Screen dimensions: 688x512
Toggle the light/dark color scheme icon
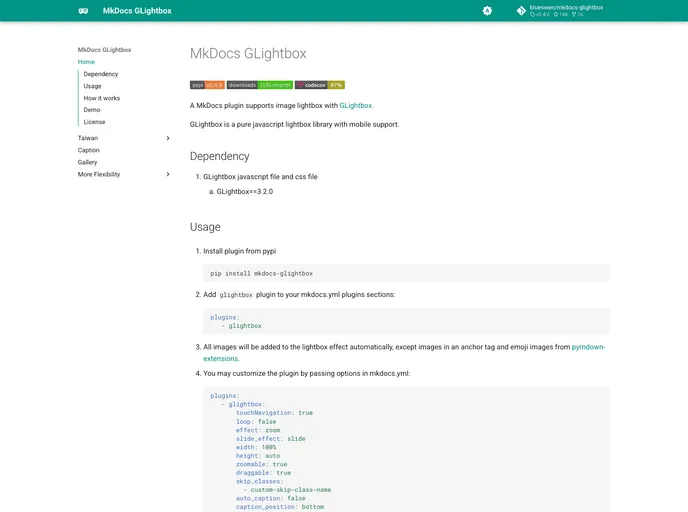click(487, 11)
